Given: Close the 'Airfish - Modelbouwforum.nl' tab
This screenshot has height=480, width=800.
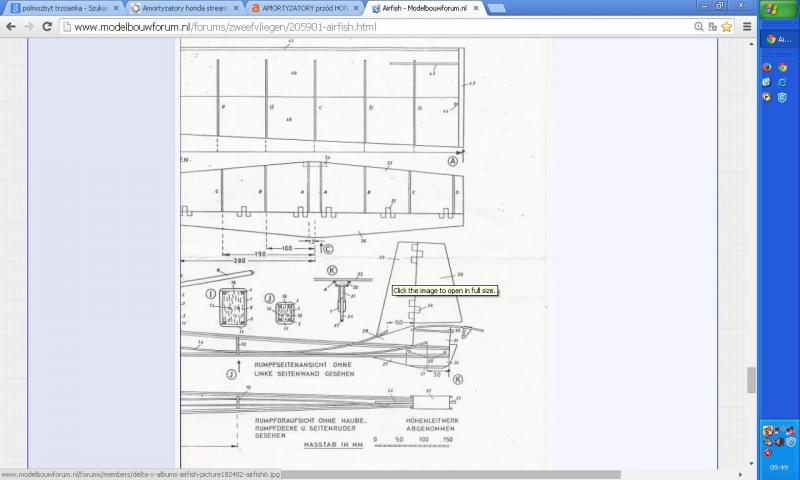Looking at the screenshot, I should tap(476, 8).
